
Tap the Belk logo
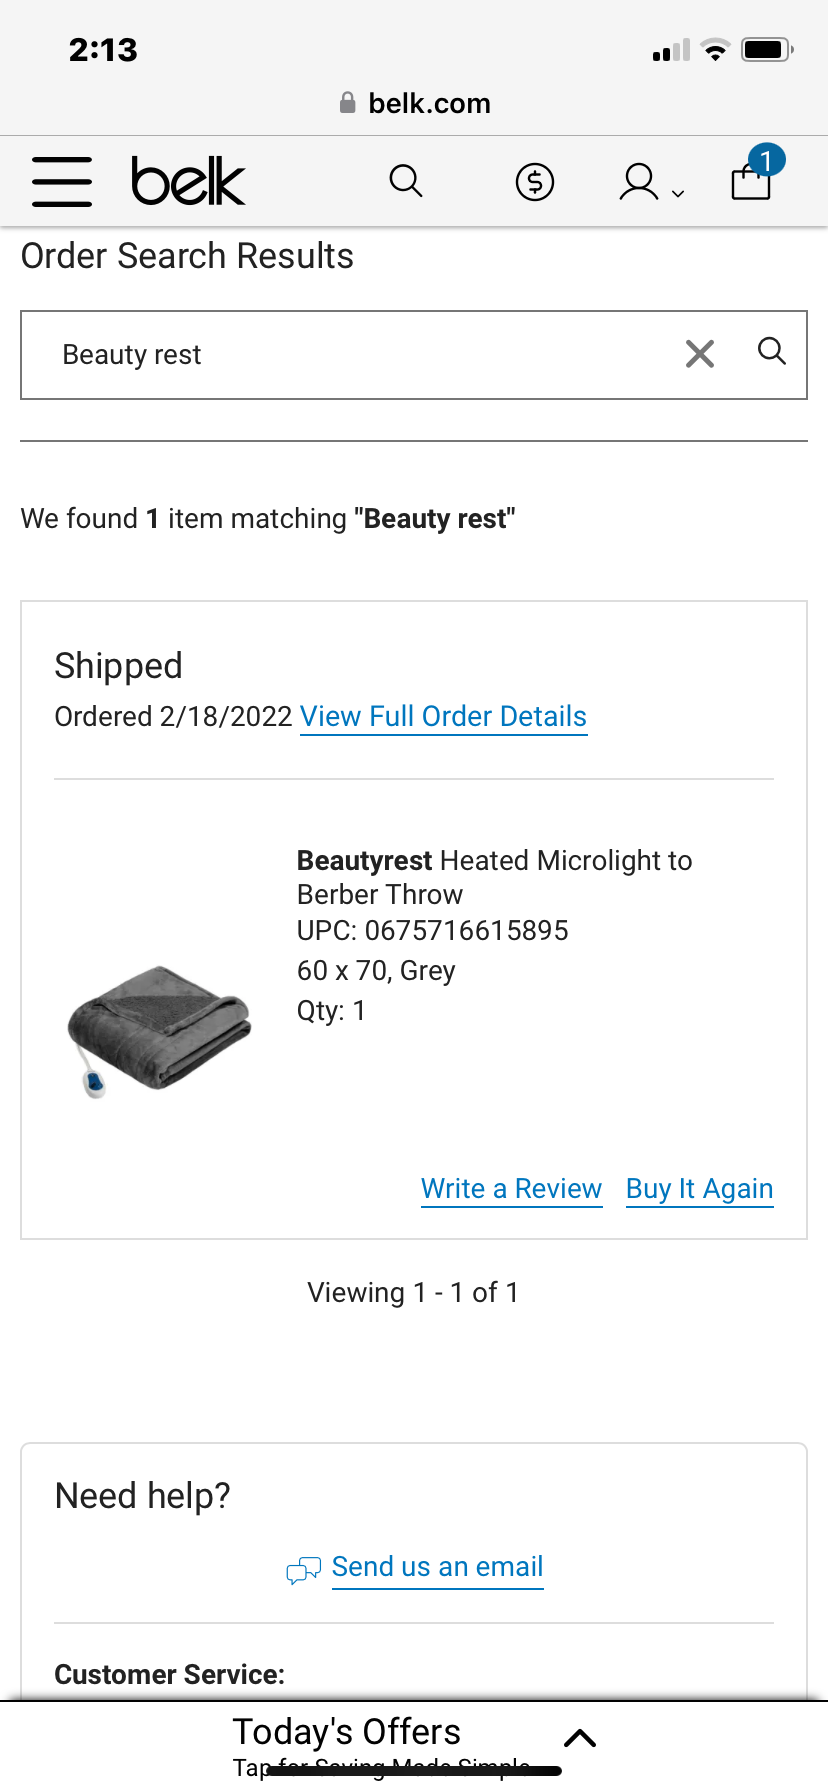coord(188,182)
